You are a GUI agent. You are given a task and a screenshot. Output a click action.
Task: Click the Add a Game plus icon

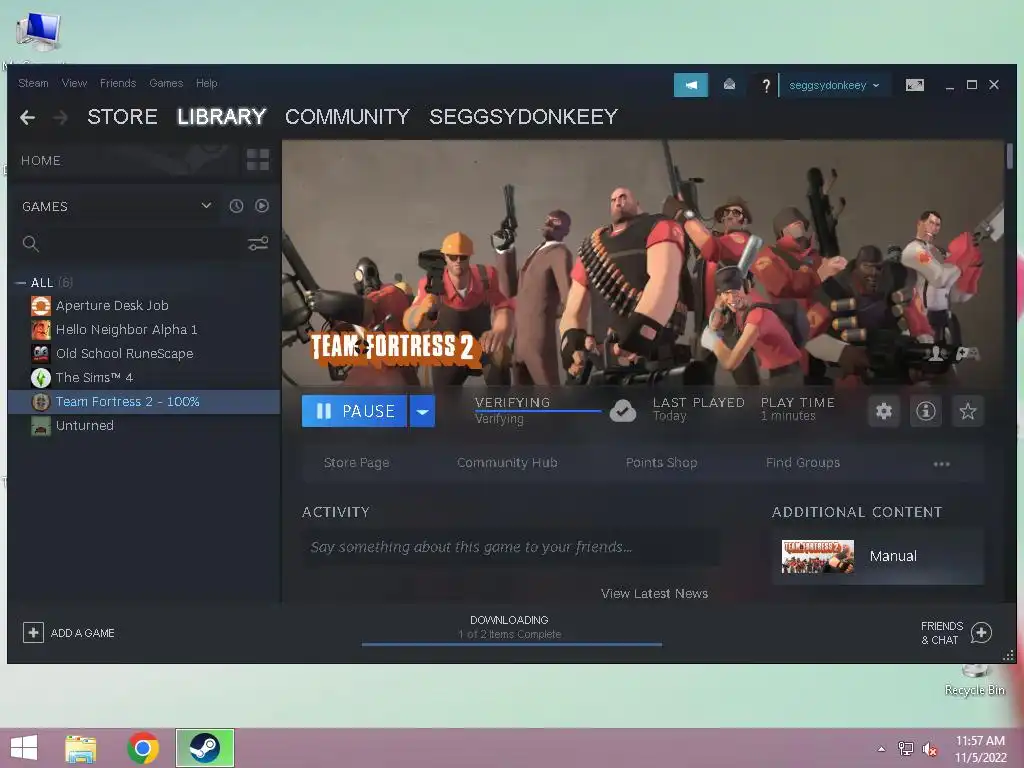[33, 633]
